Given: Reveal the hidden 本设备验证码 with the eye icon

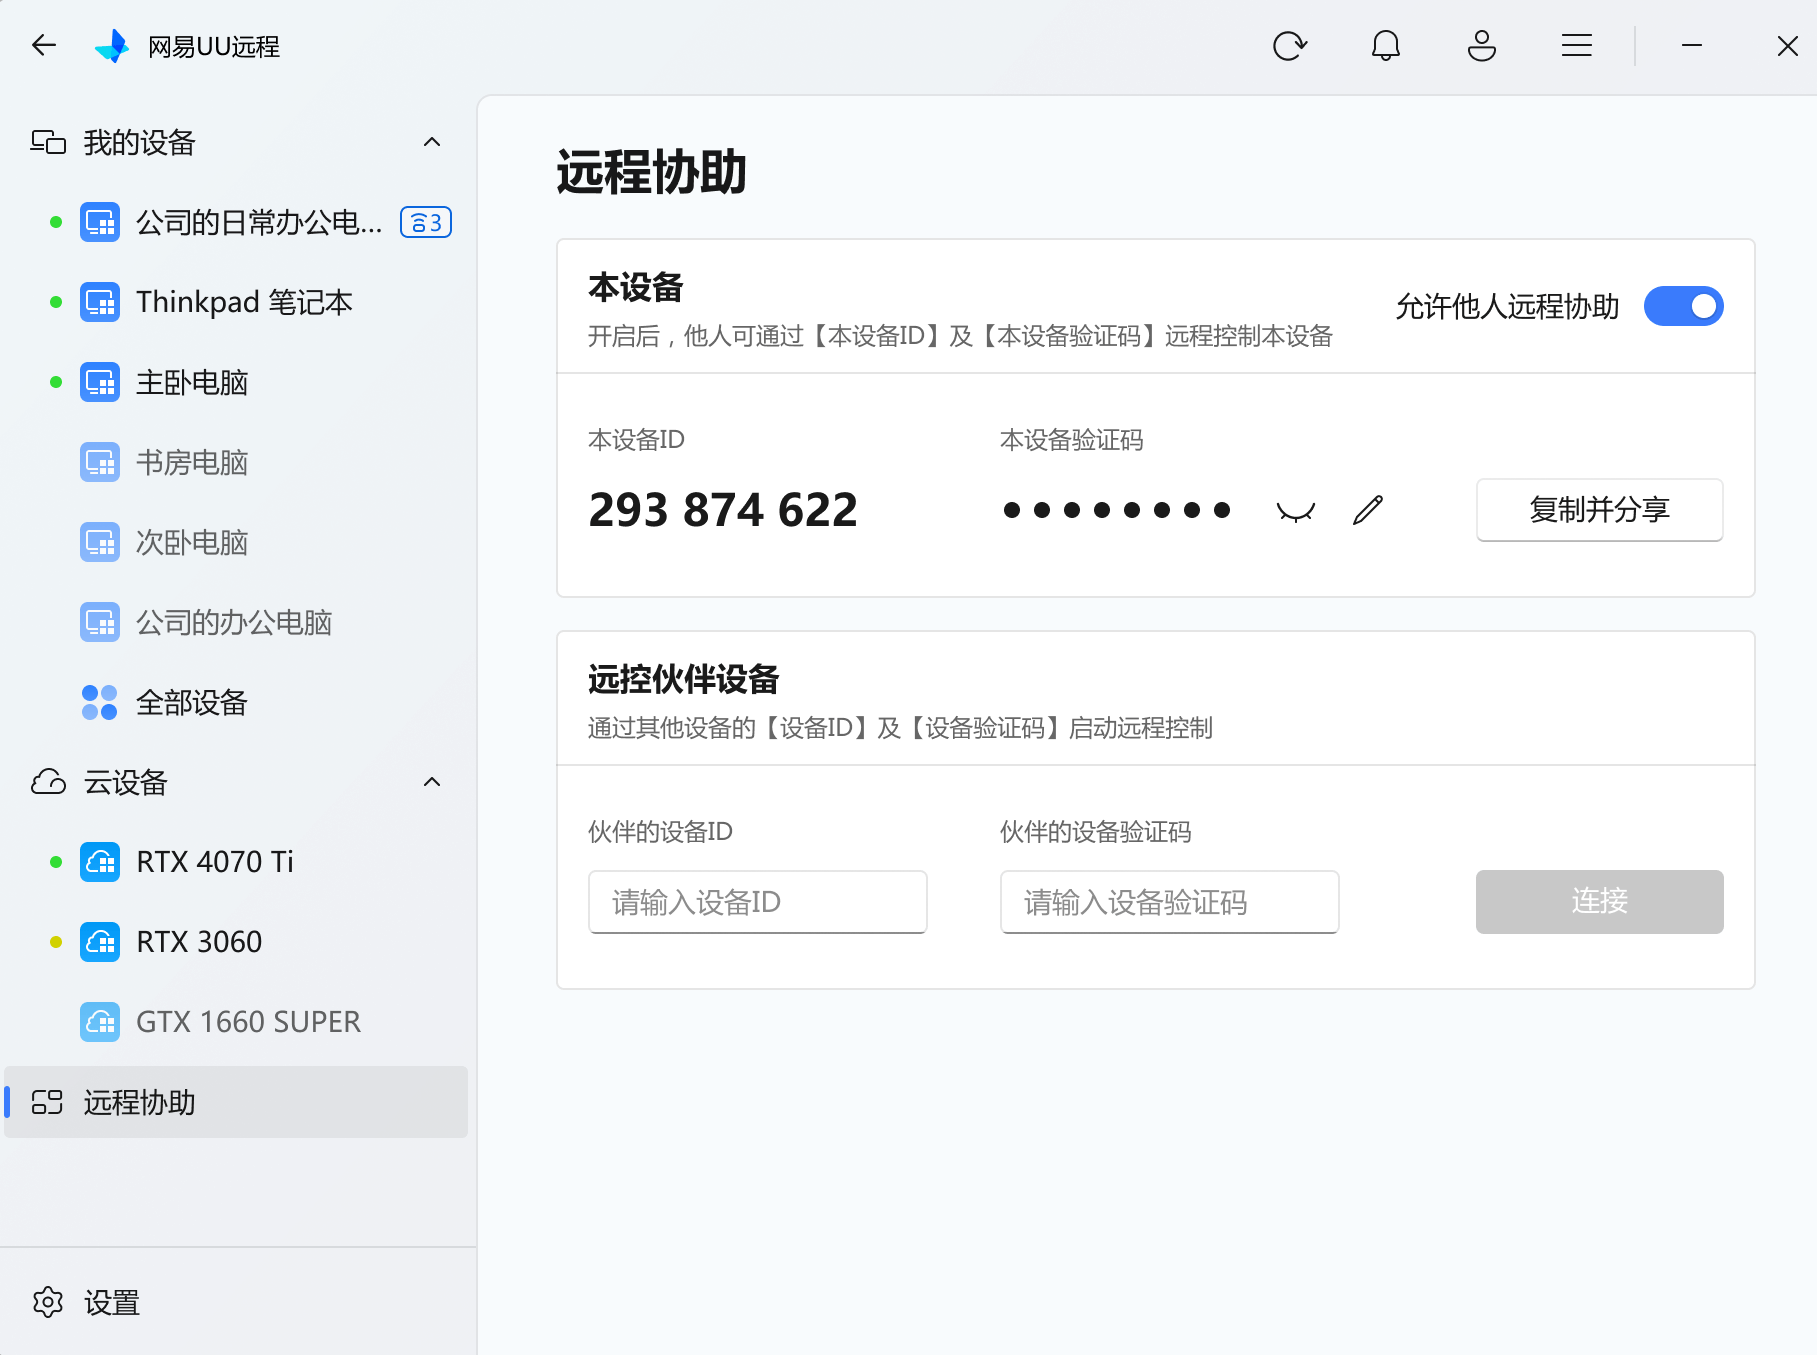Looking at the screenshot, I should pos(1296,509).
